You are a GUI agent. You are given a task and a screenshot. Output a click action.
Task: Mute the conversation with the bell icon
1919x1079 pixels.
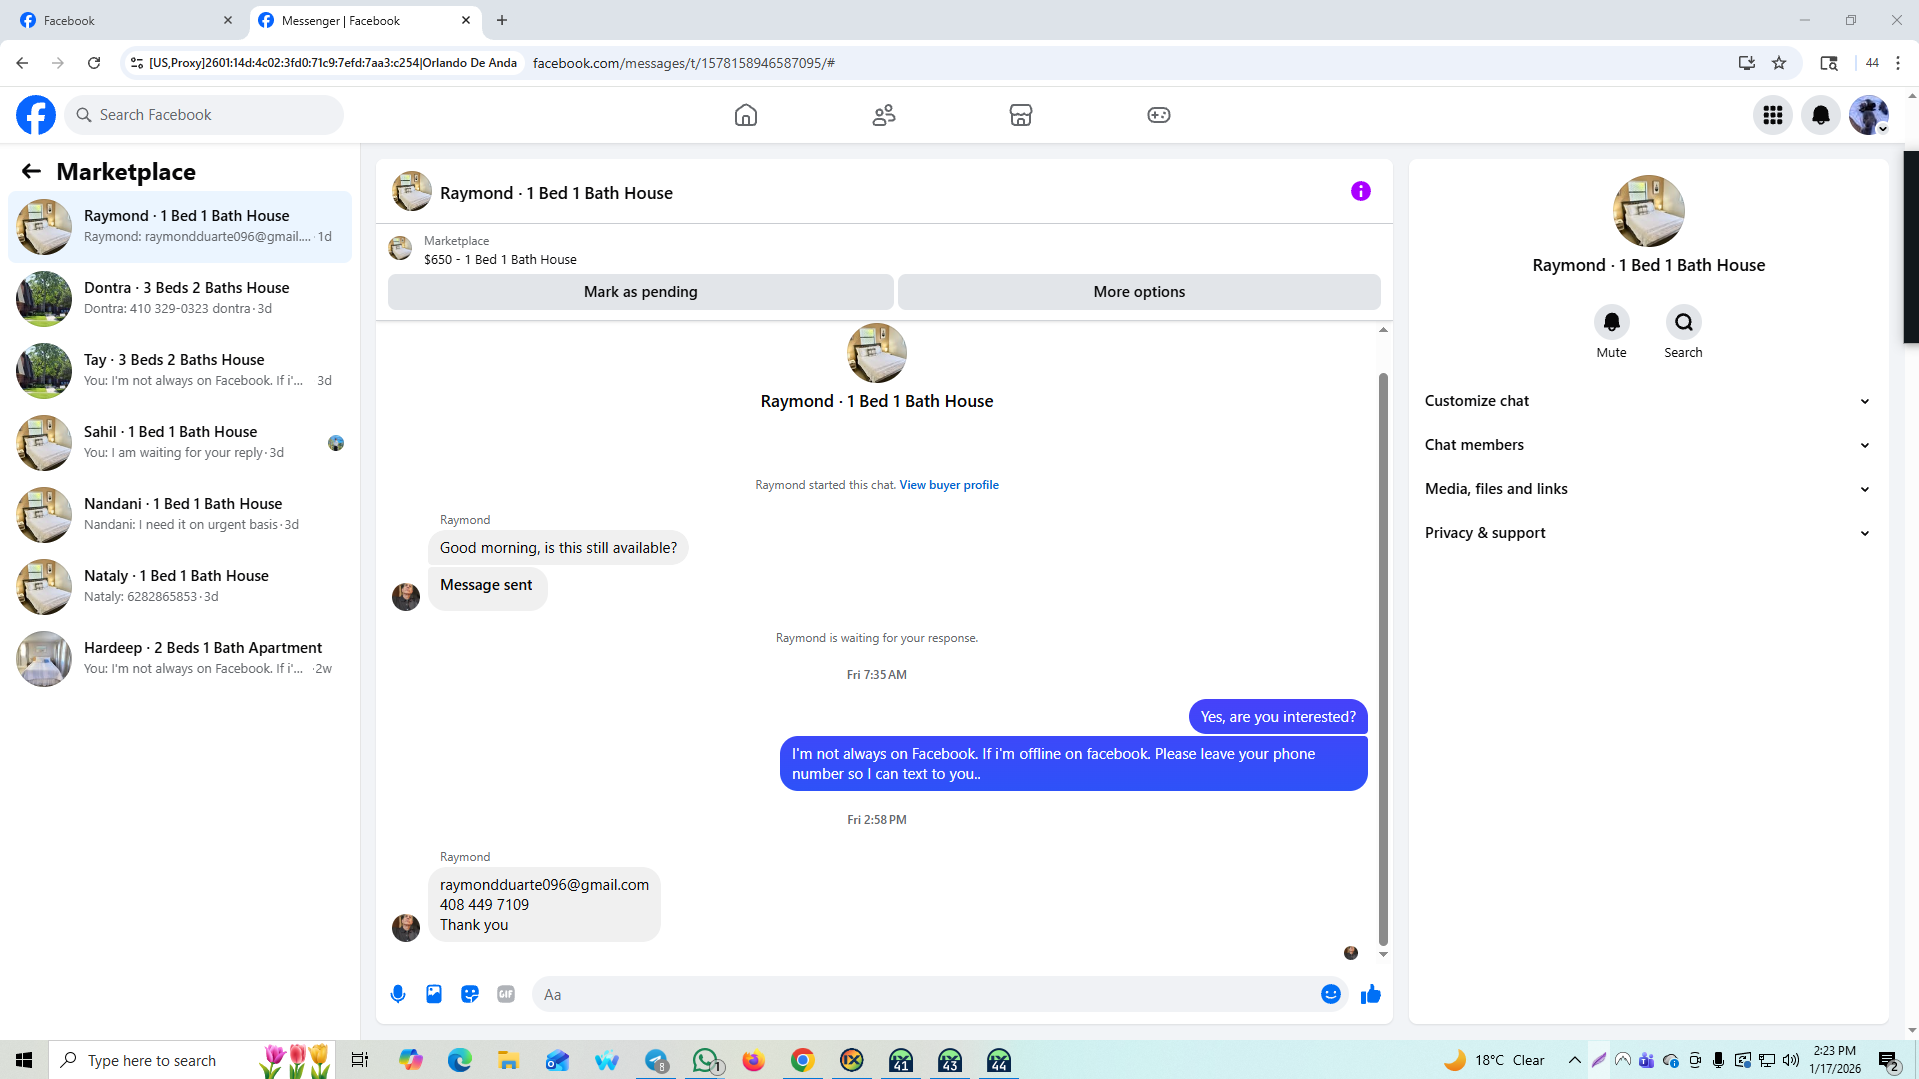tap(1611, 322)
